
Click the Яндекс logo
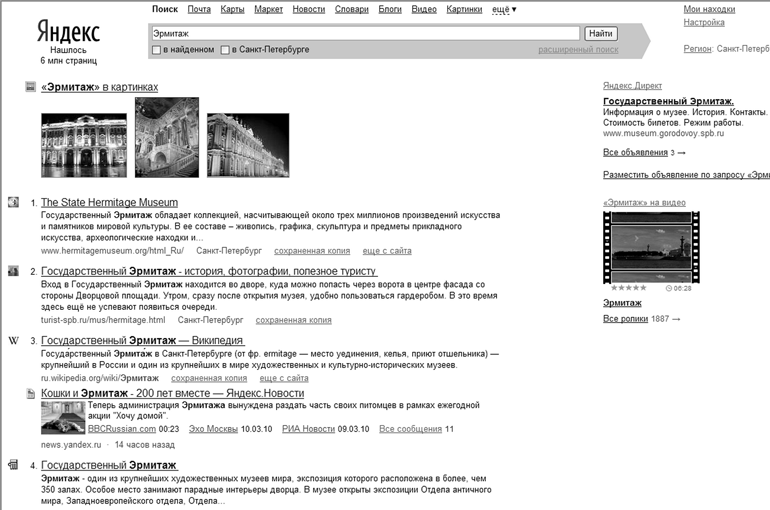click(x=68, y=31)
